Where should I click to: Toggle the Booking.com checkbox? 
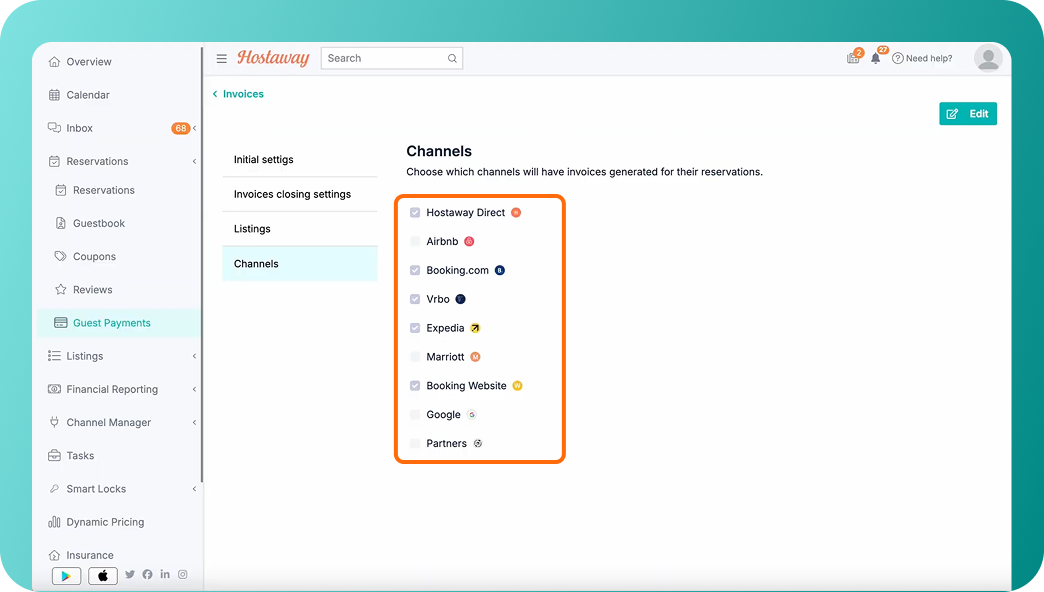point(415,270)
